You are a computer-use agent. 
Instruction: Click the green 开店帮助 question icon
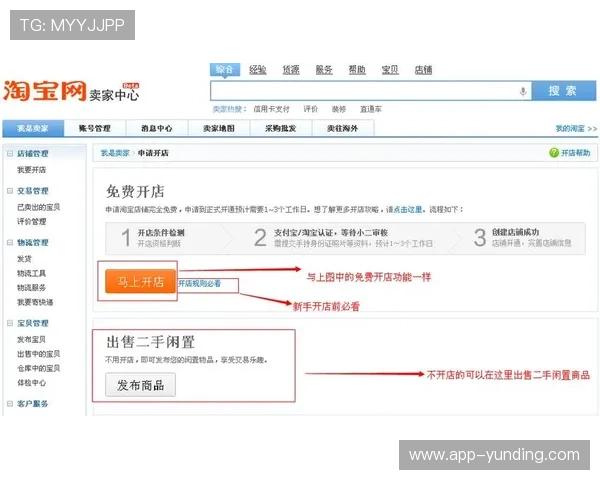coord(554,153)
